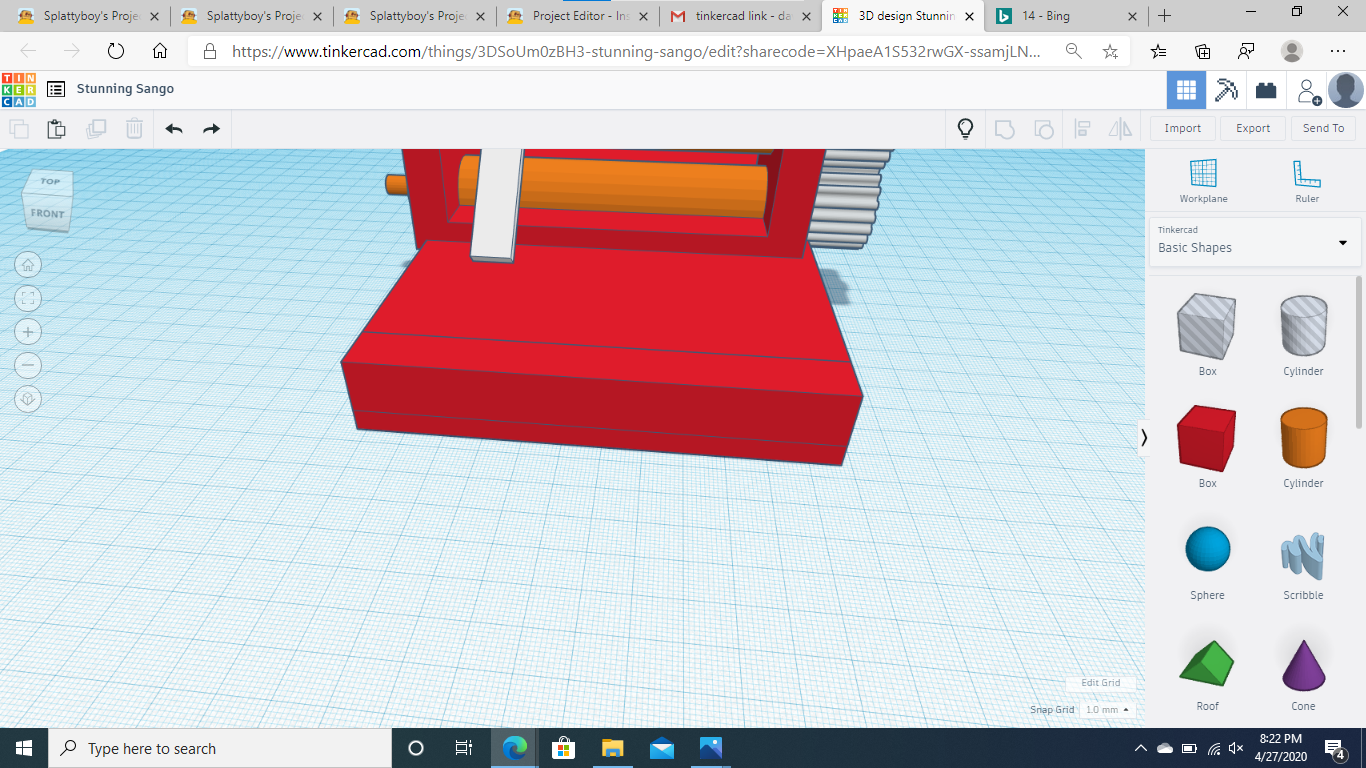Open browser settings and more menu

1338,51
